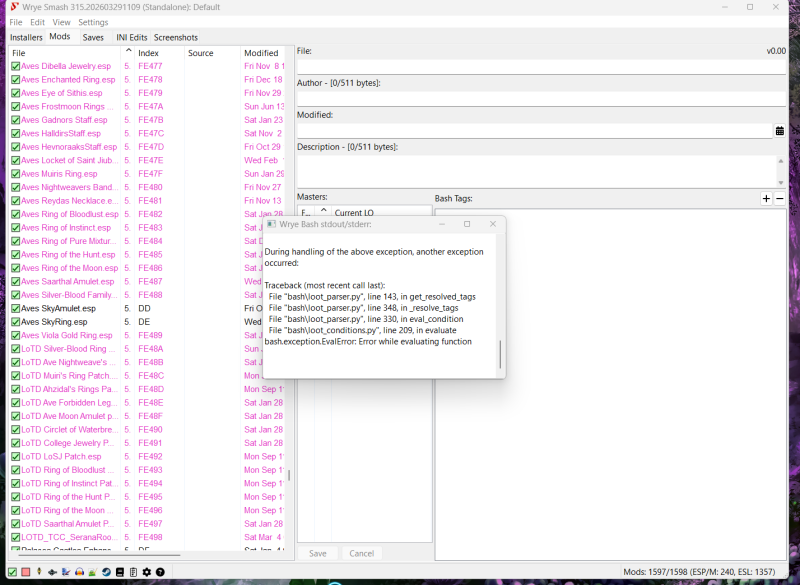Click the paint editor launcher icon
This screenshot has width=800, height=585.
click(92, 572)
